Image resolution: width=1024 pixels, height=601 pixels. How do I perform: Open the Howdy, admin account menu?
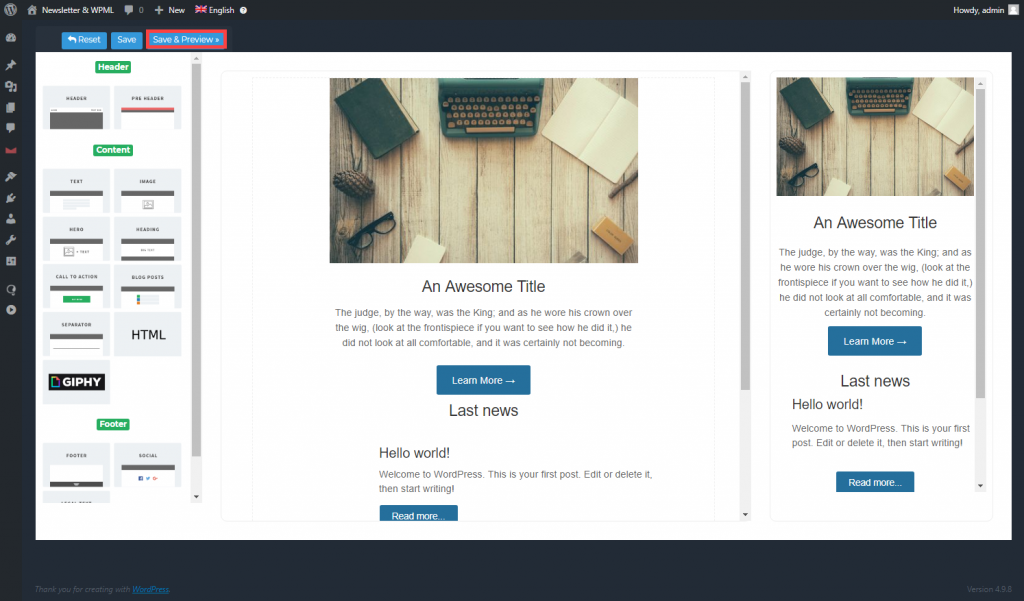pyautogui.click(x=986, y=10)
